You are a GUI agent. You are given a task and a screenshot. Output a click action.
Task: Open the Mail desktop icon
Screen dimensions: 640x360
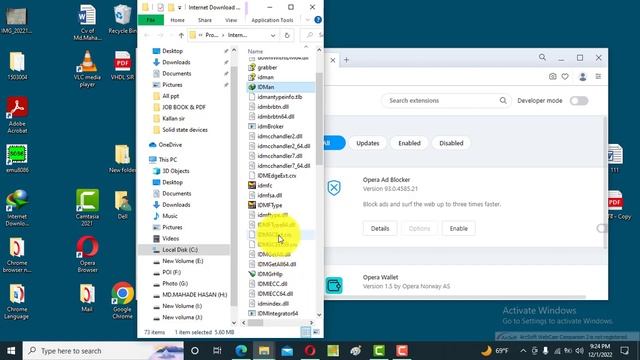point(87,298)
